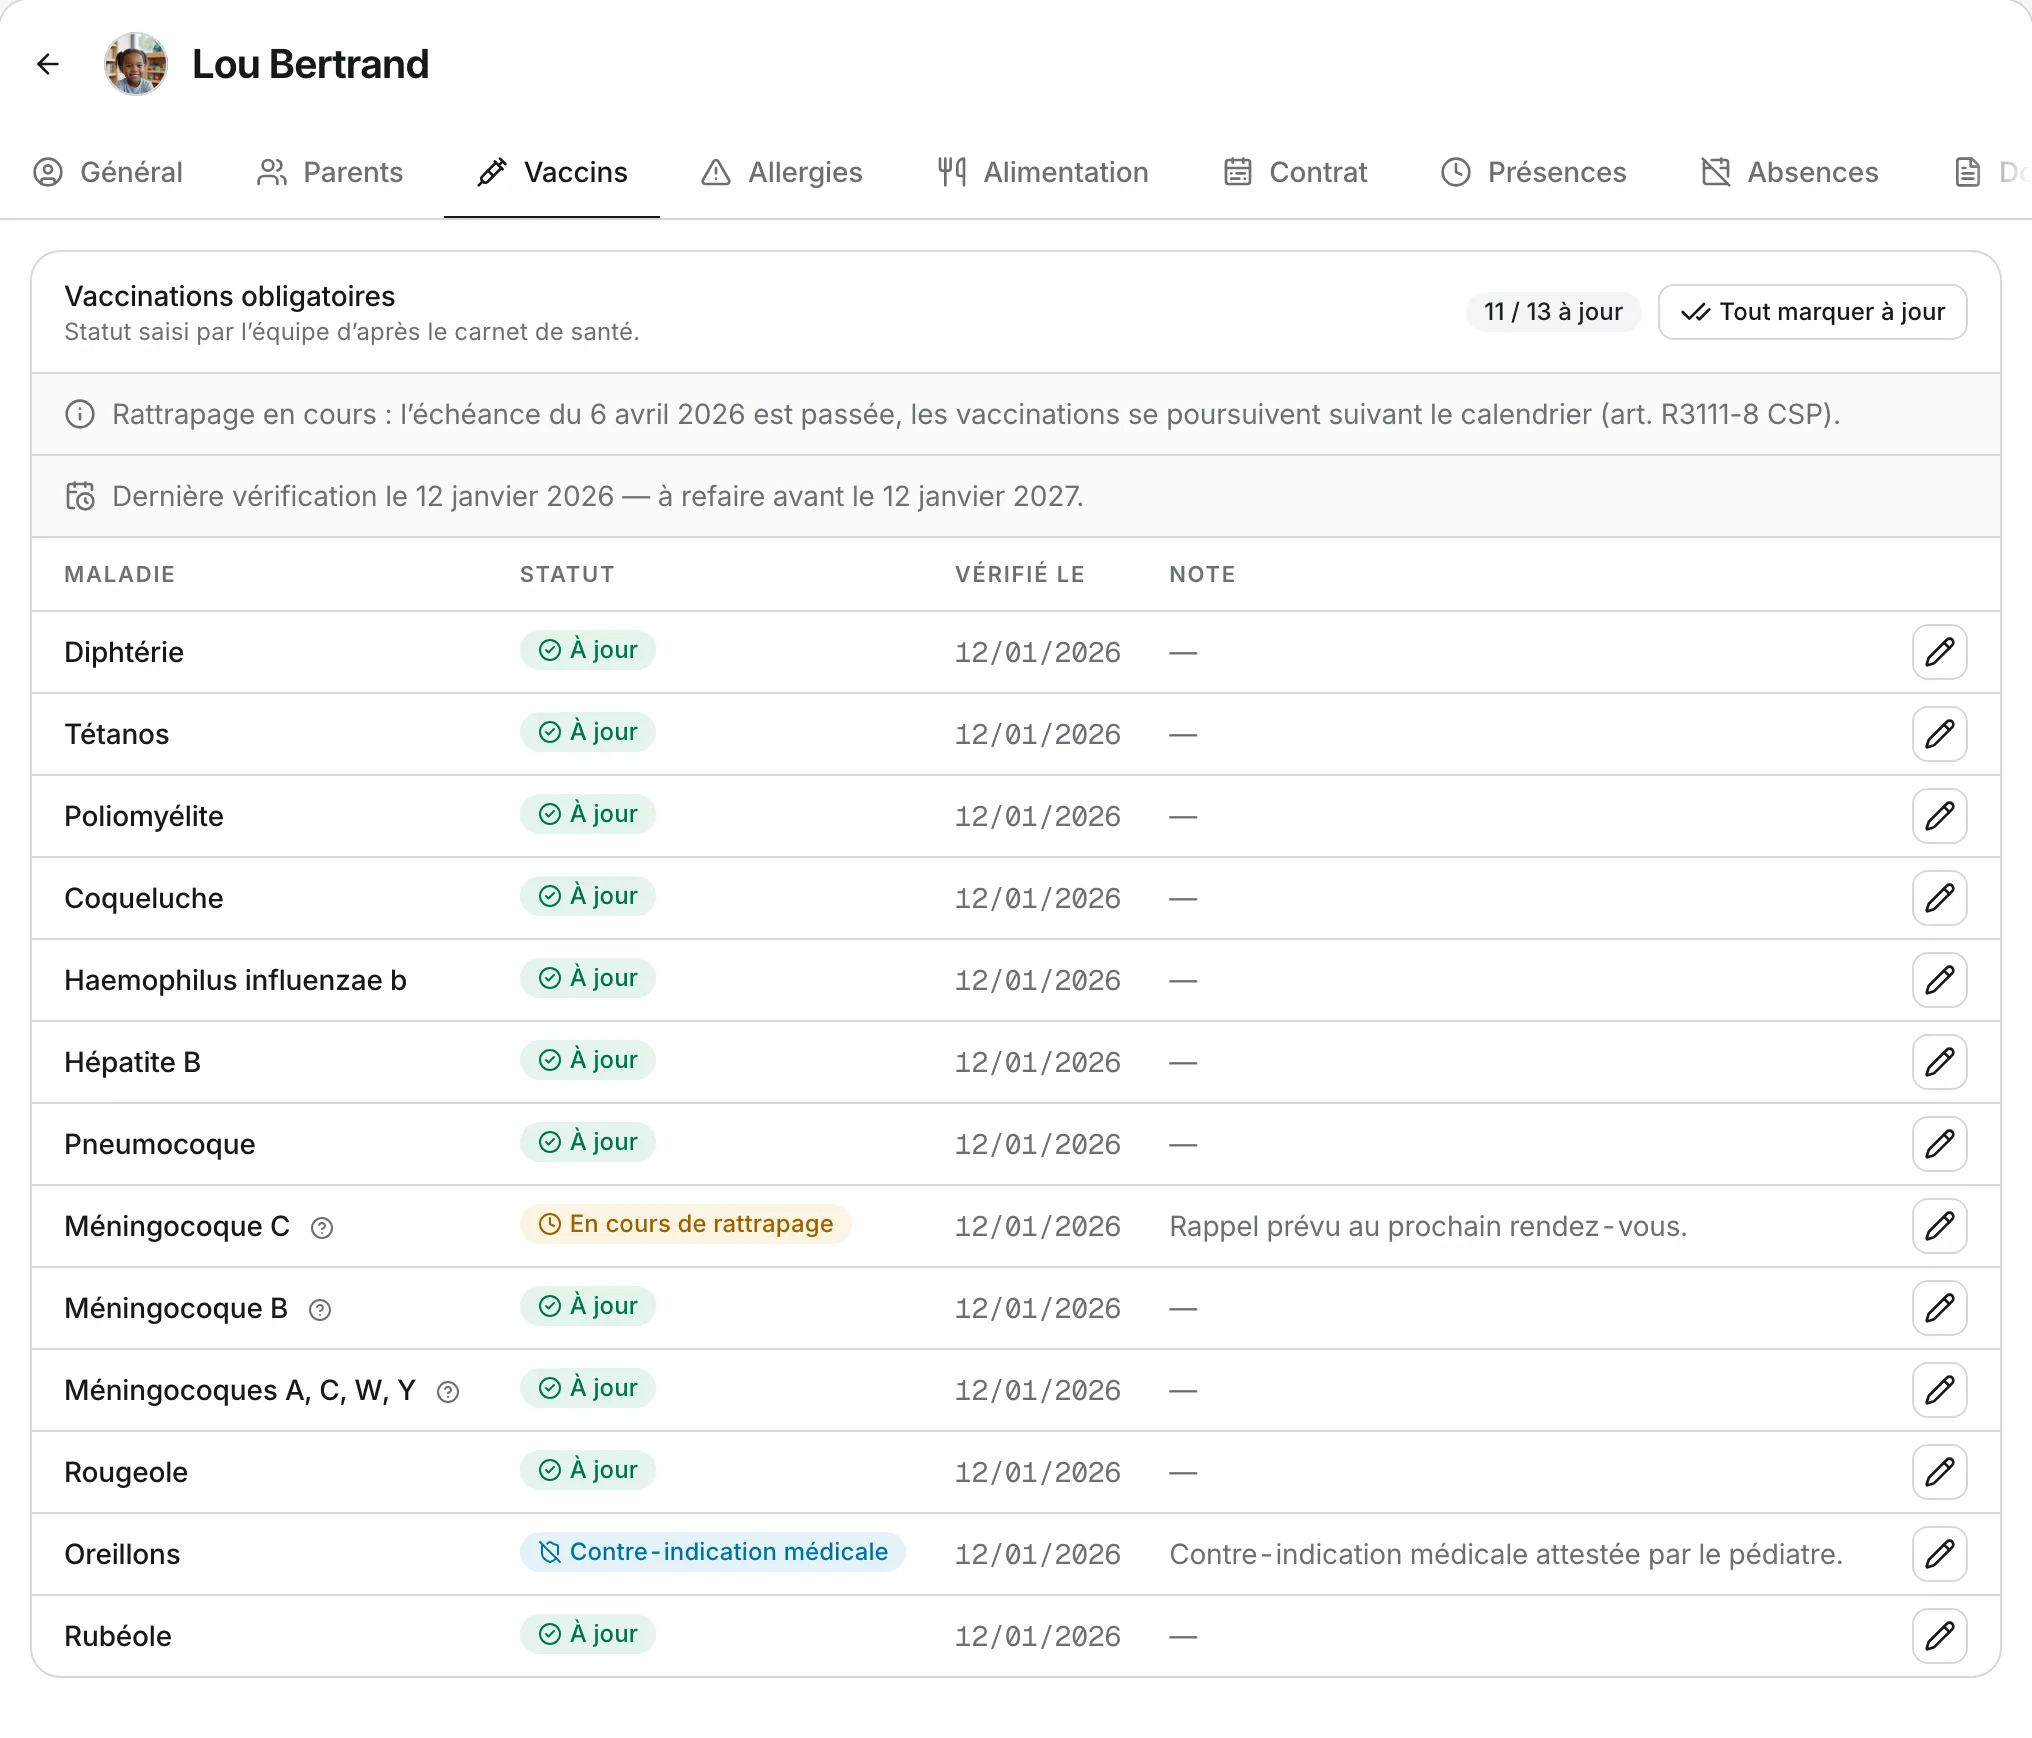
Task: Show help for Méningocoque B
Action: tap(320, 1310)
